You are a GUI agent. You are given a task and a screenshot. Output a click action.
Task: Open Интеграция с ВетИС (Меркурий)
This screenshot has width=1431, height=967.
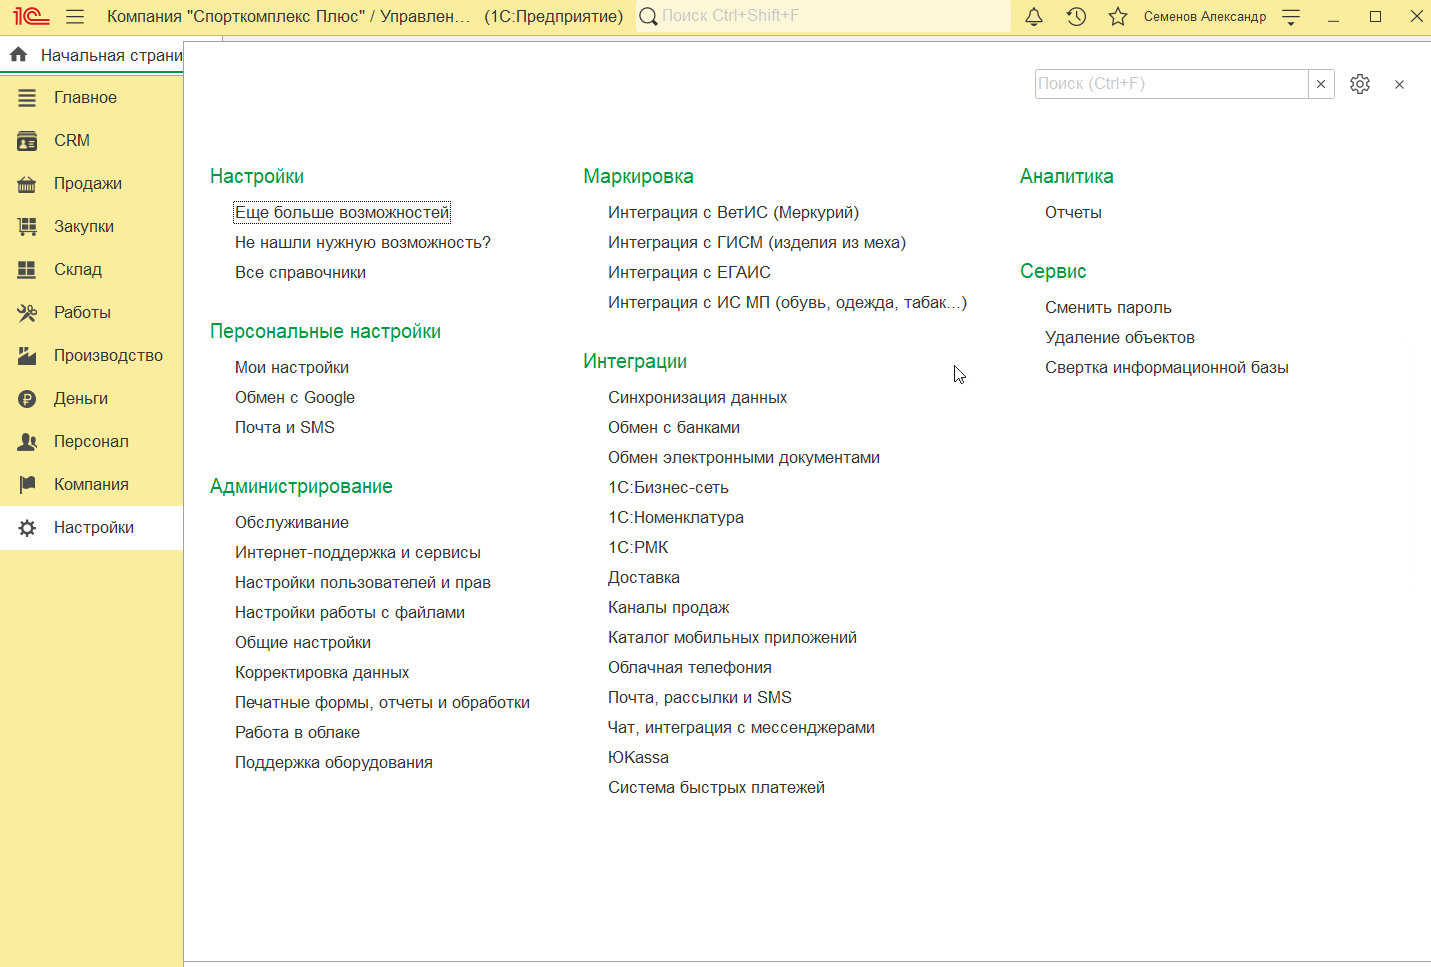point(734,212)
